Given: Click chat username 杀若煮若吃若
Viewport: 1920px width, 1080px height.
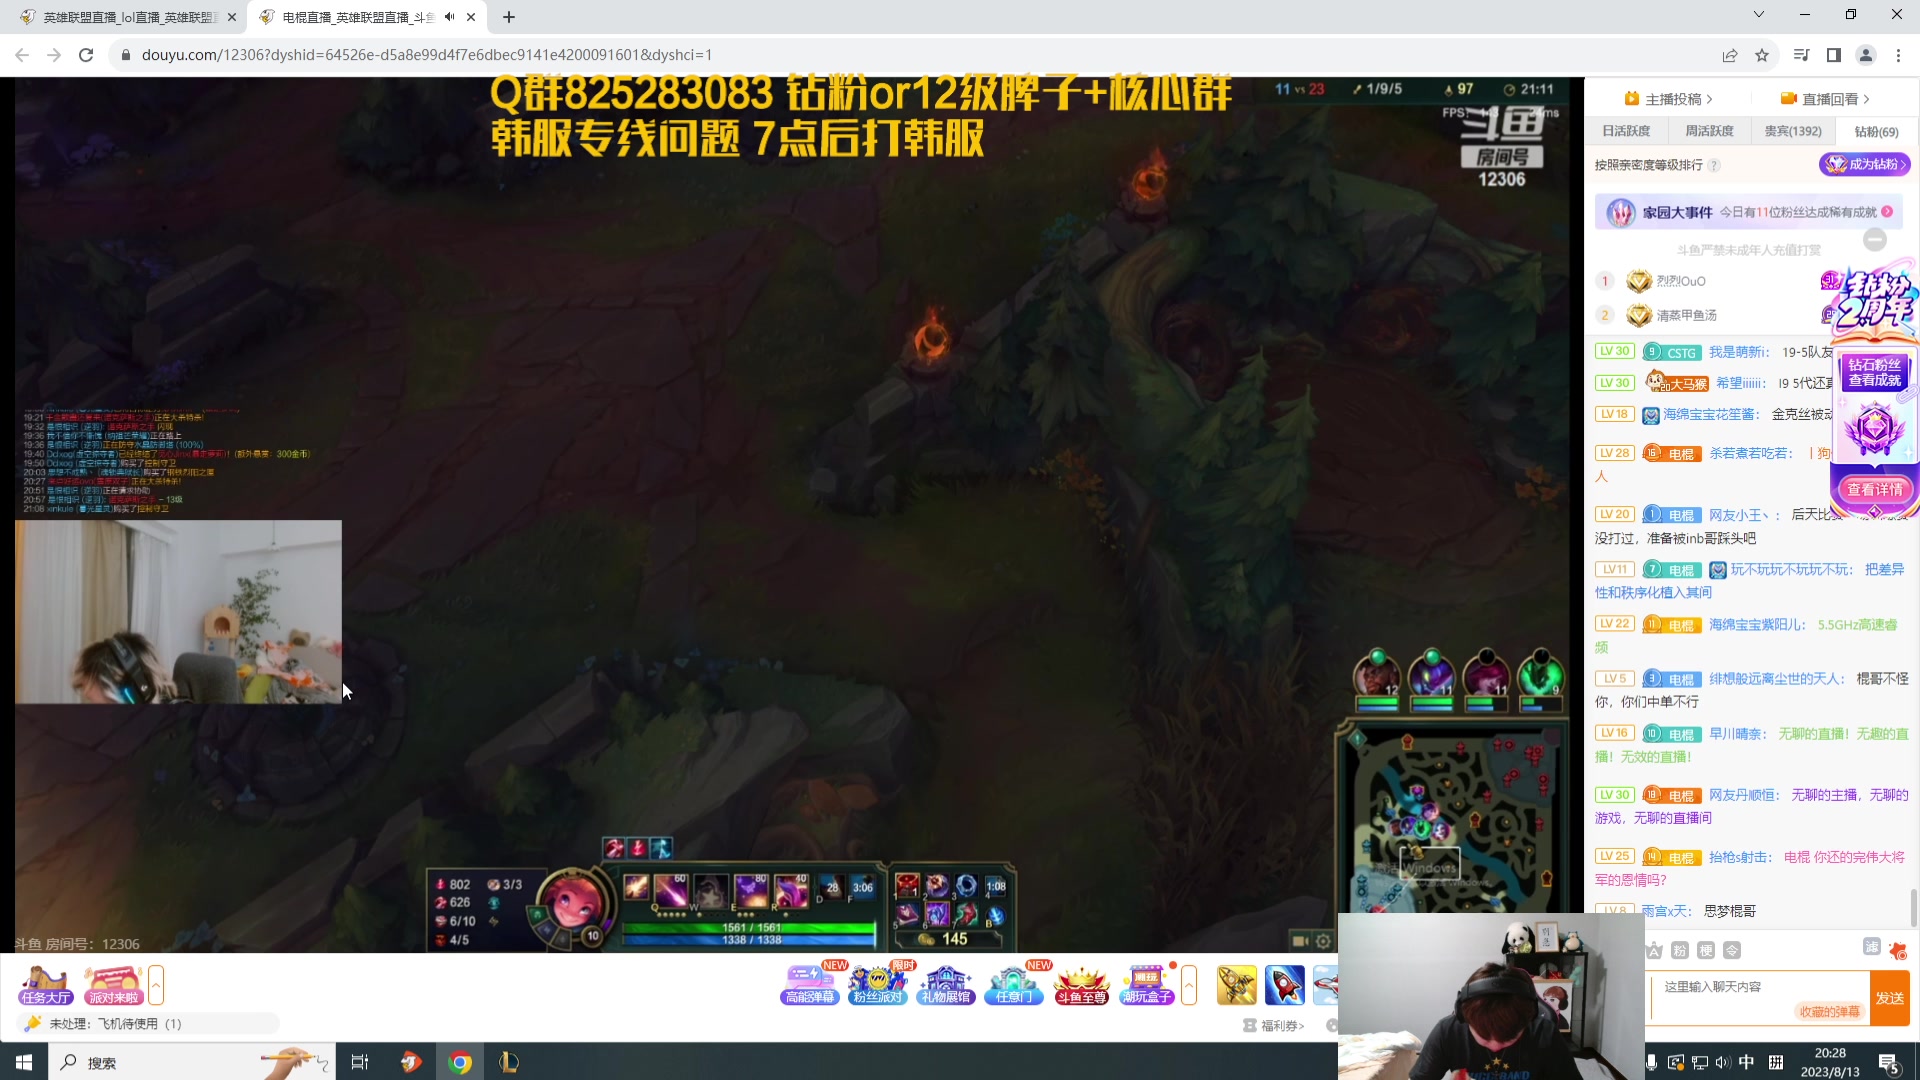Looking at the screenshot, I should click(1750, 453).
